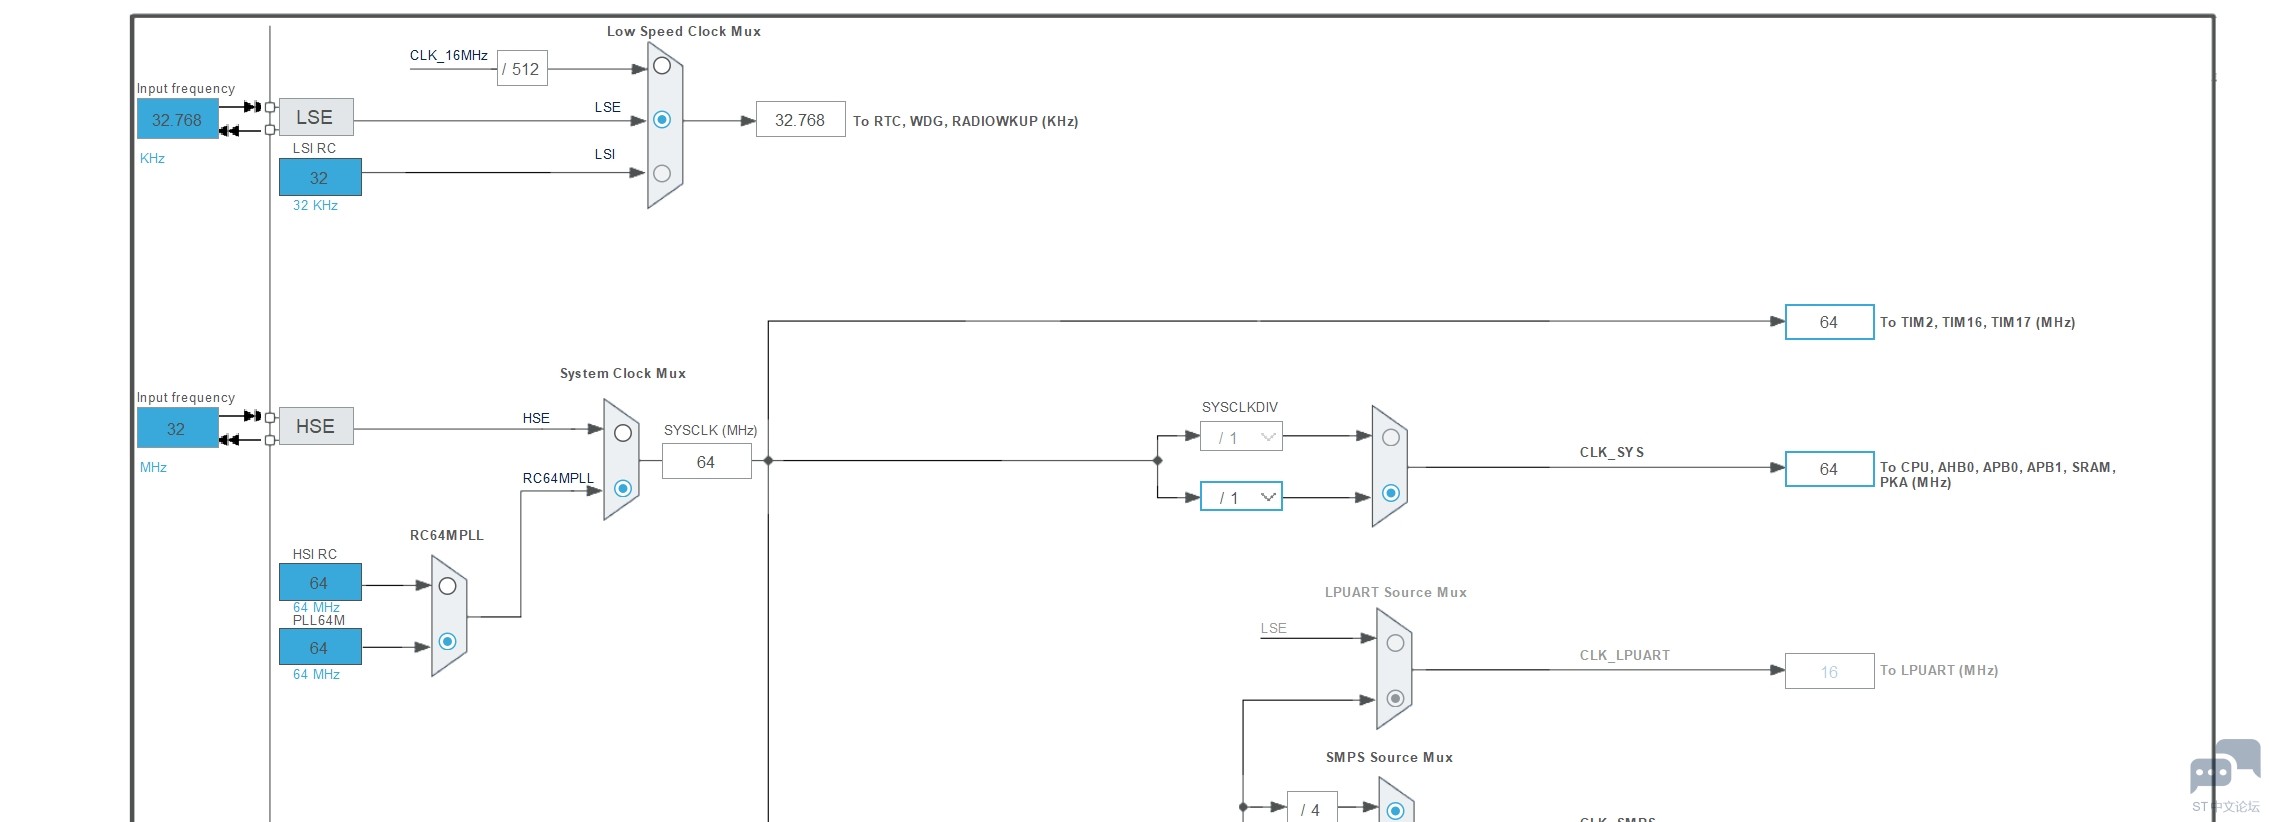This screenshot has width=2269, height=822.
Task: Select lower radio in LPUART Source Mux
Action: click(x=1396, y=698)
